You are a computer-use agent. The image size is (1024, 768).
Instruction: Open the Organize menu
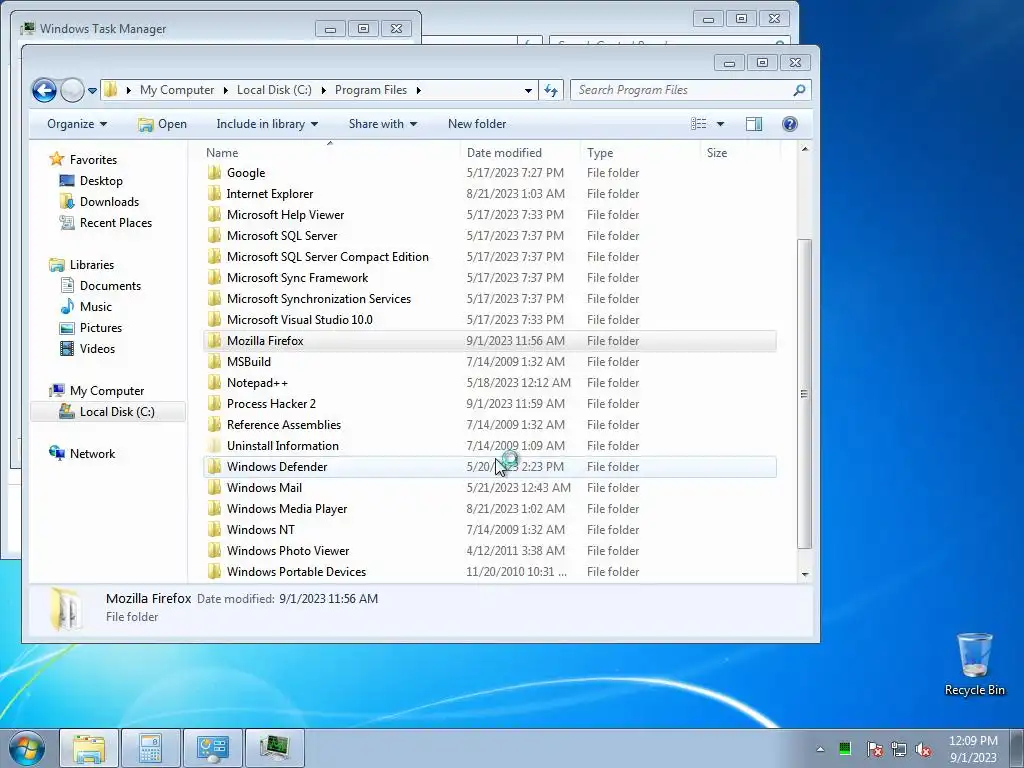click(76, 124)
